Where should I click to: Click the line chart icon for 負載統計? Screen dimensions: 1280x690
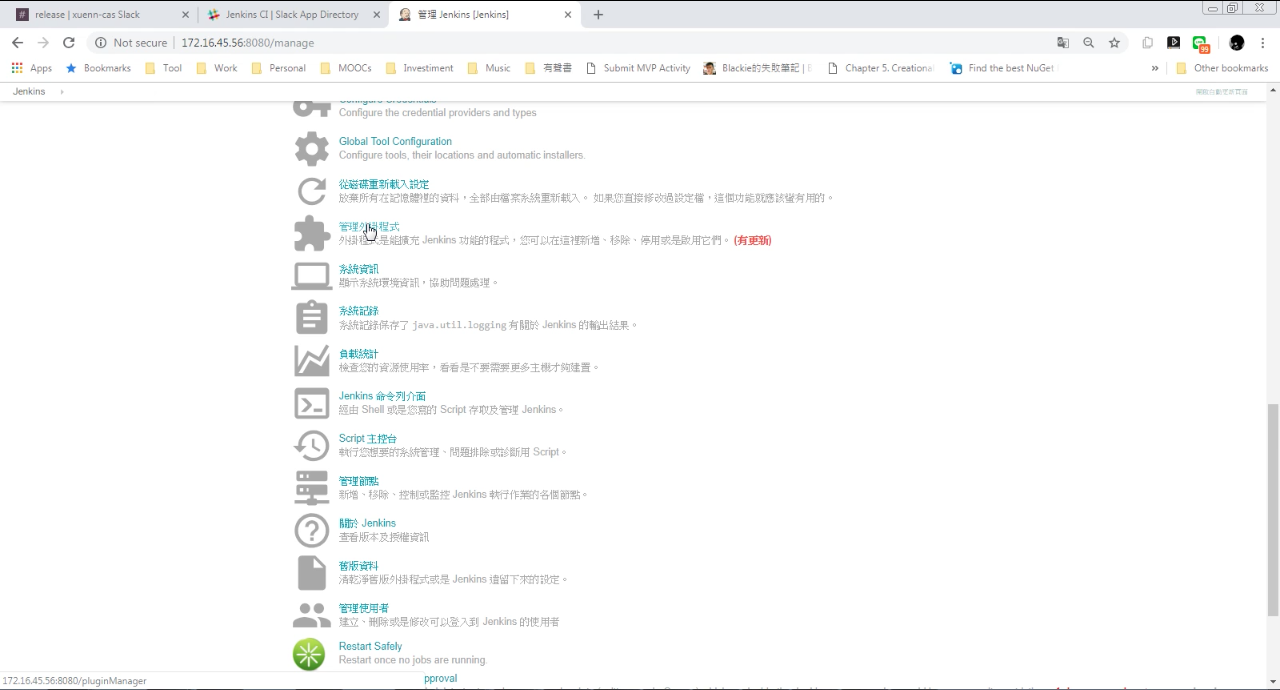tap(311, 361)
